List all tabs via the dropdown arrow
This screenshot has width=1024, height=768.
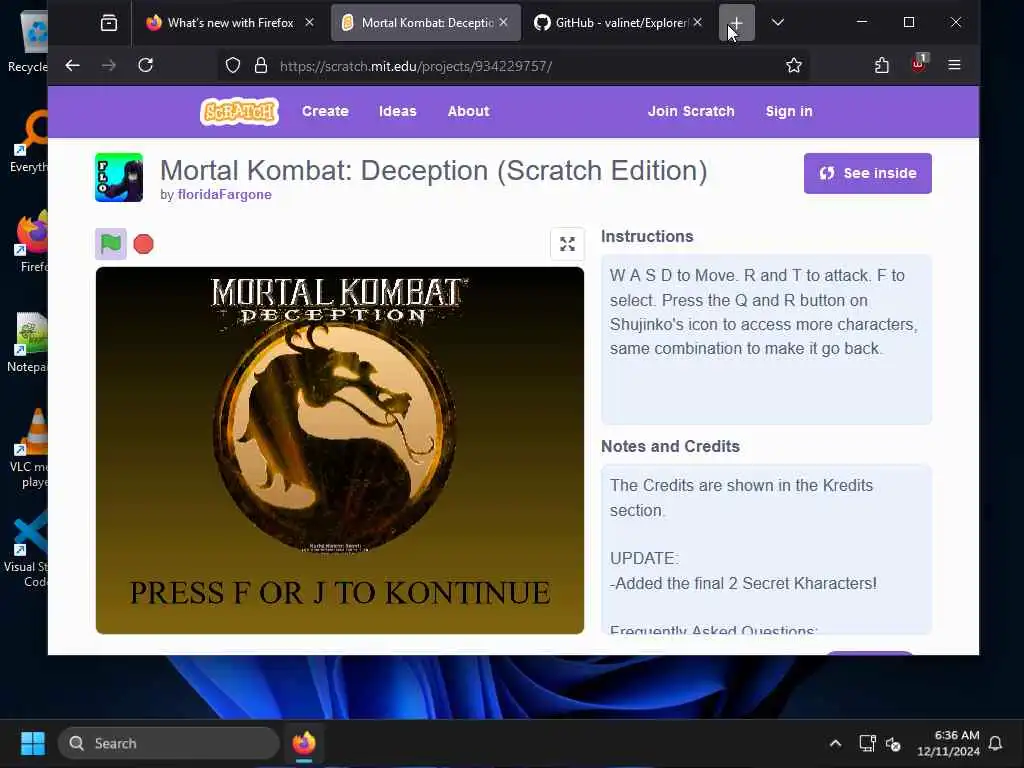[x=777, y=23]
